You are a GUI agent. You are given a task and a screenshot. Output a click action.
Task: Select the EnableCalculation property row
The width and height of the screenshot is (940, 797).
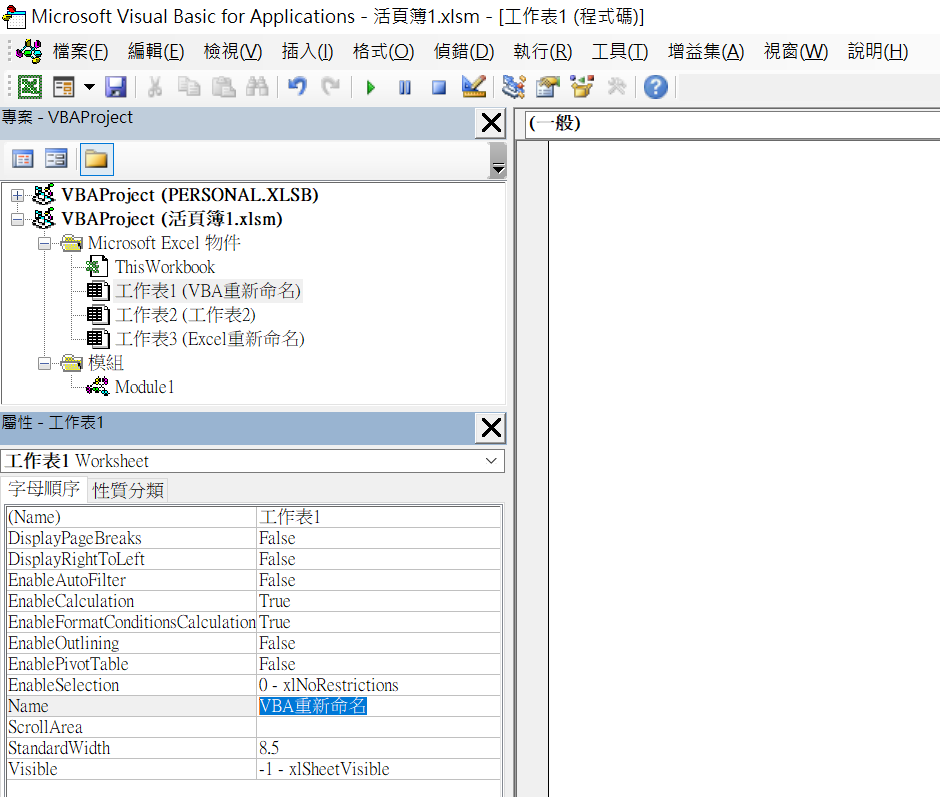pos(254,601)
